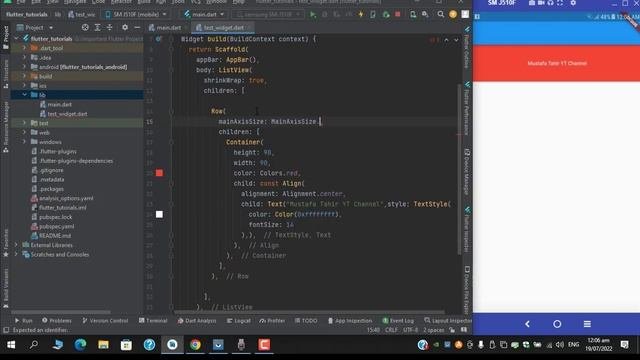Image resolution: width=640 pixels, height=360 pixels.
Task: Click the CRLF line separator in status bar
Action: pos(391,330)
